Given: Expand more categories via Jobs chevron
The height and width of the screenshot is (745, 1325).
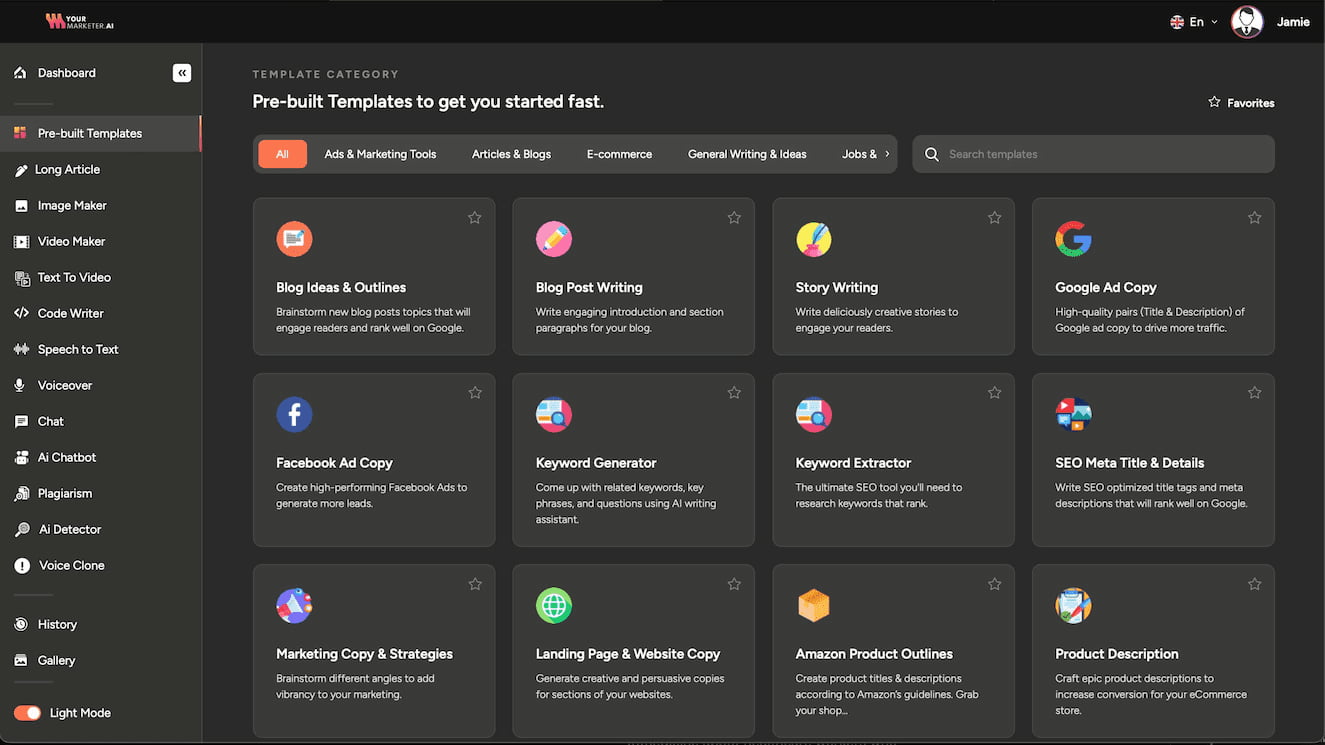Looking at the screenshot, I should [884, 154].
